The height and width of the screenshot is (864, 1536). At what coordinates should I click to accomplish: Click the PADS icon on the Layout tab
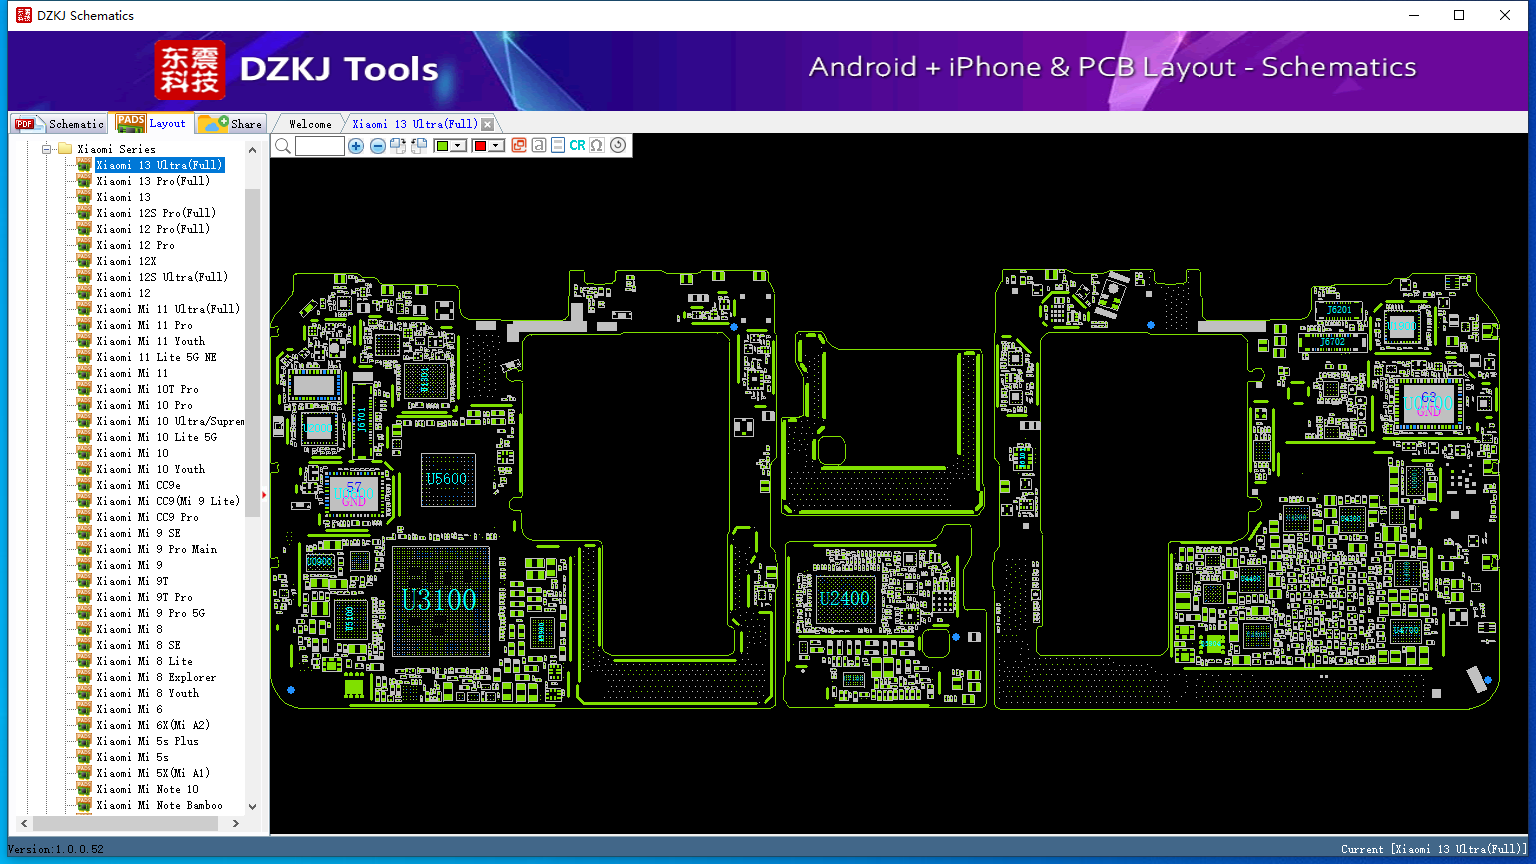pyautogui.click(x=131, y=122)
